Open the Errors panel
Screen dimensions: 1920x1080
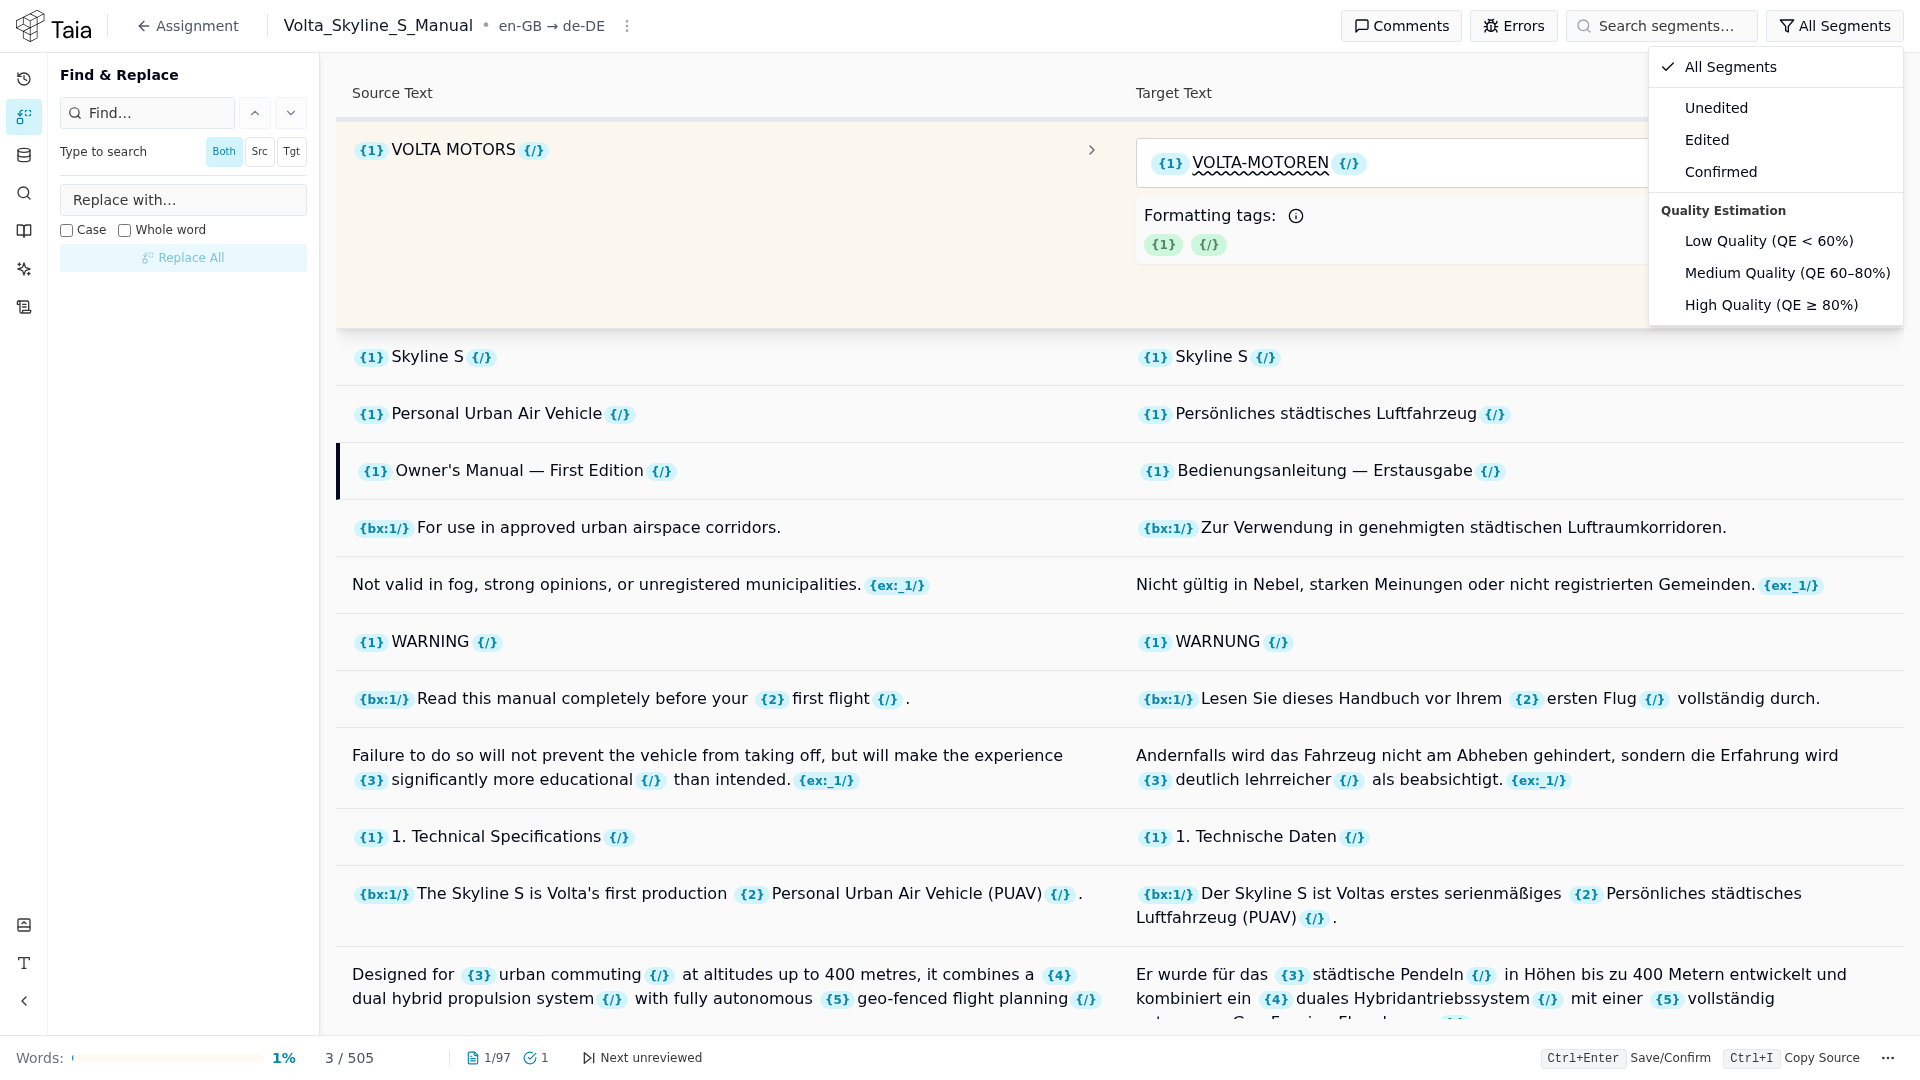[x=1514, y=26]
